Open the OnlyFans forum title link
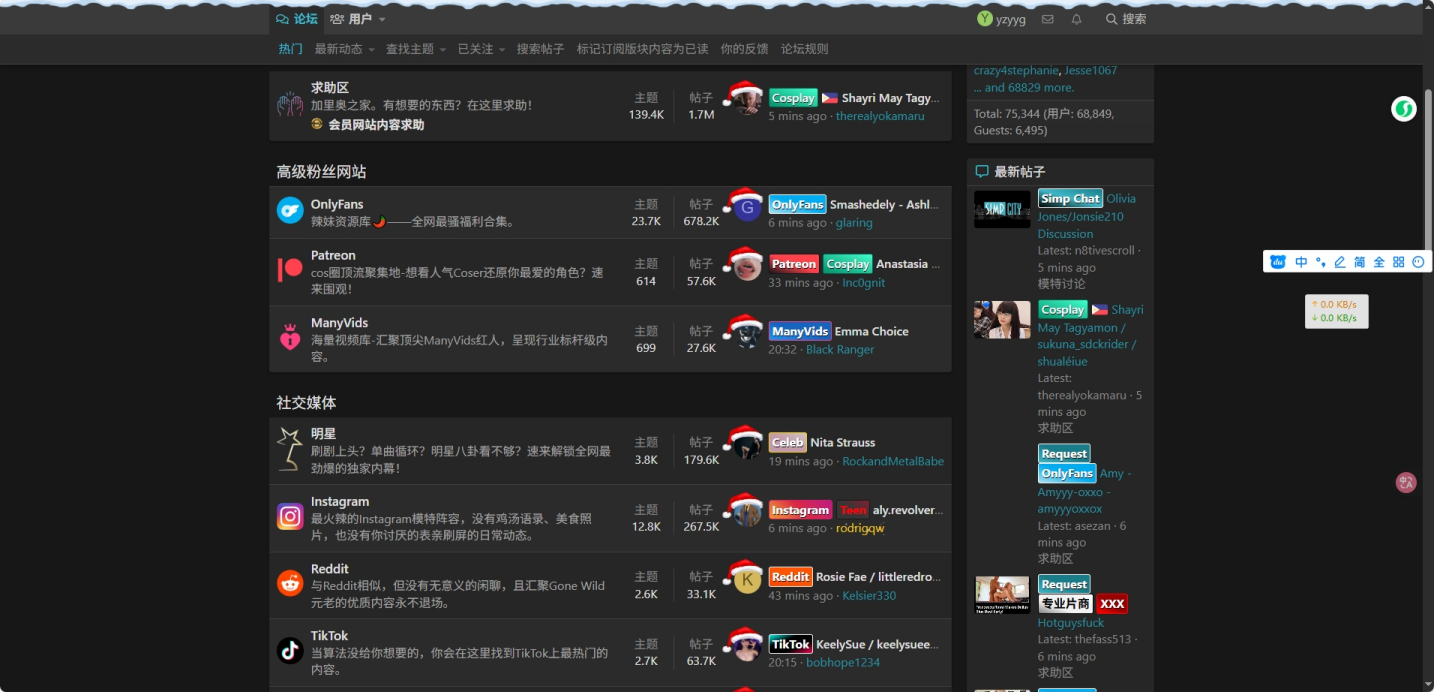1434x692 pixels. 337,204
